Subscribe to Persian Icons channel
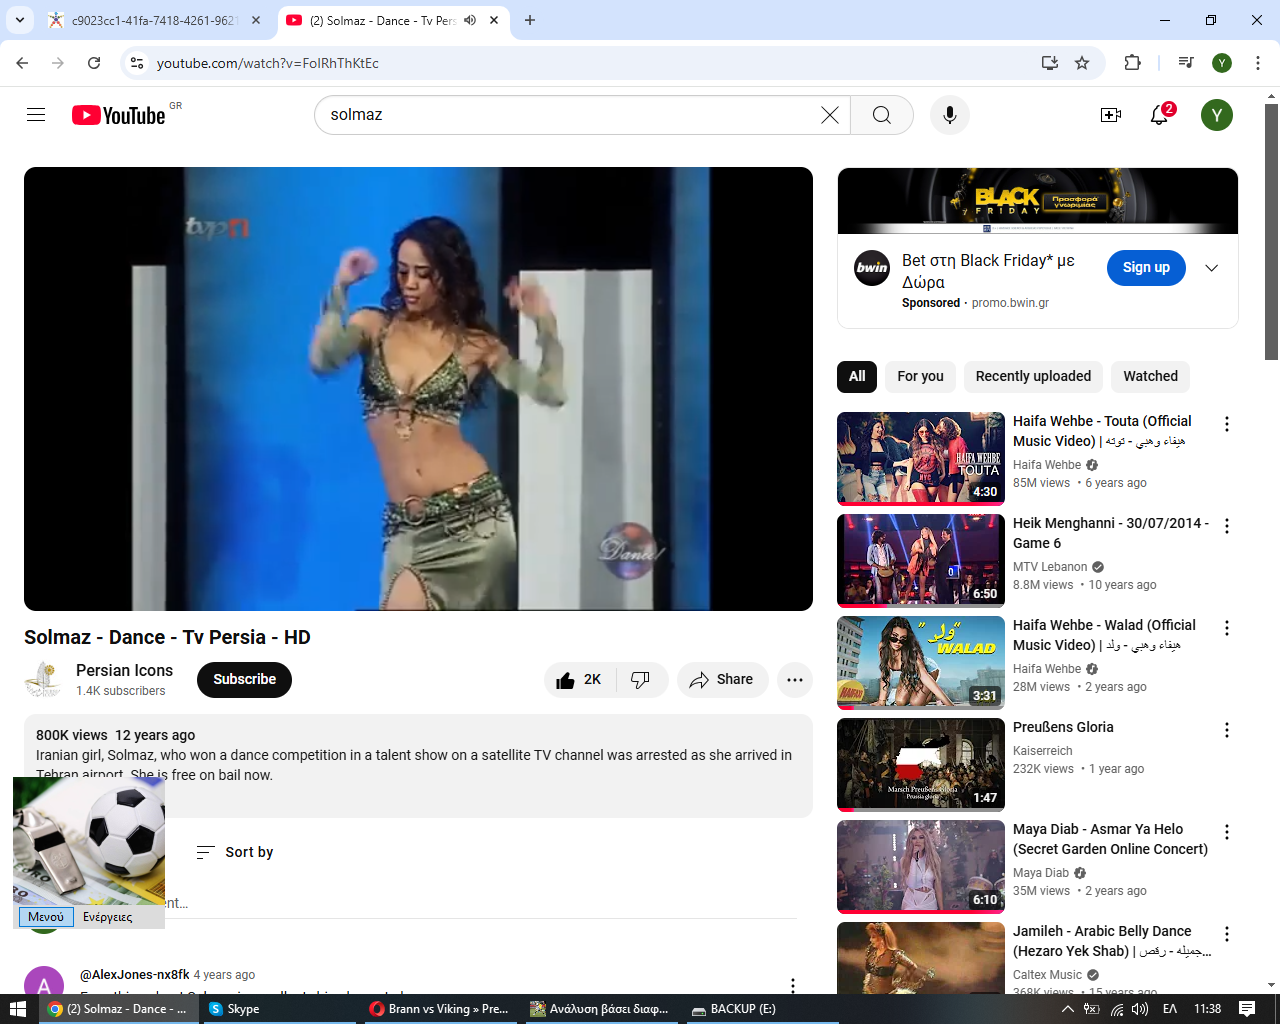This screenshot has width=1280, height=1024. click(x=244, y=680)
